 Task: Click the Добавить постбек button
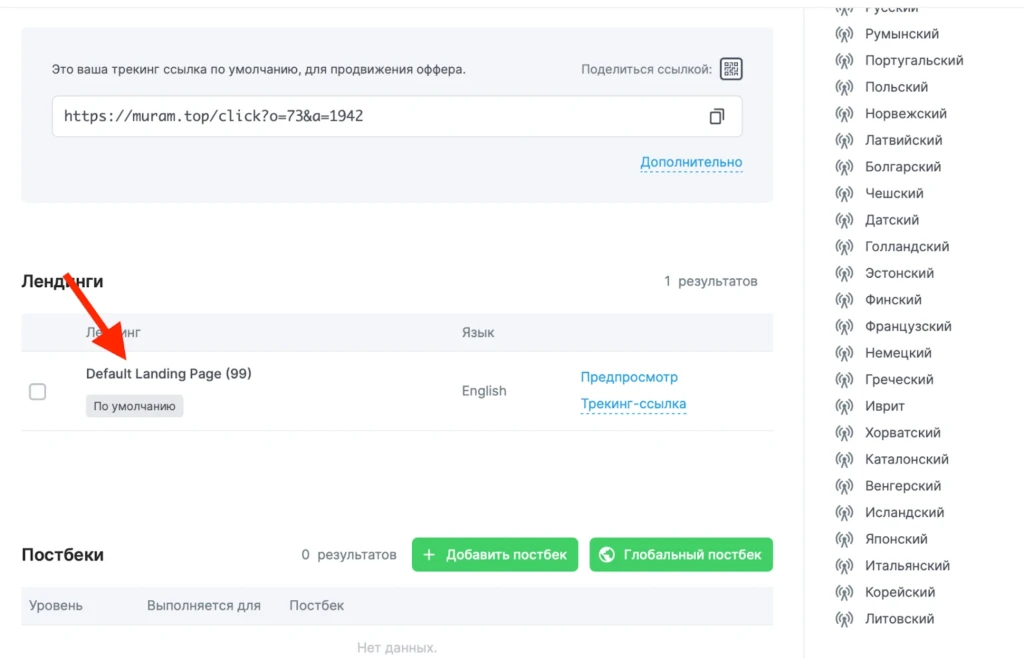pyautogui.click(x=494, y=555)
